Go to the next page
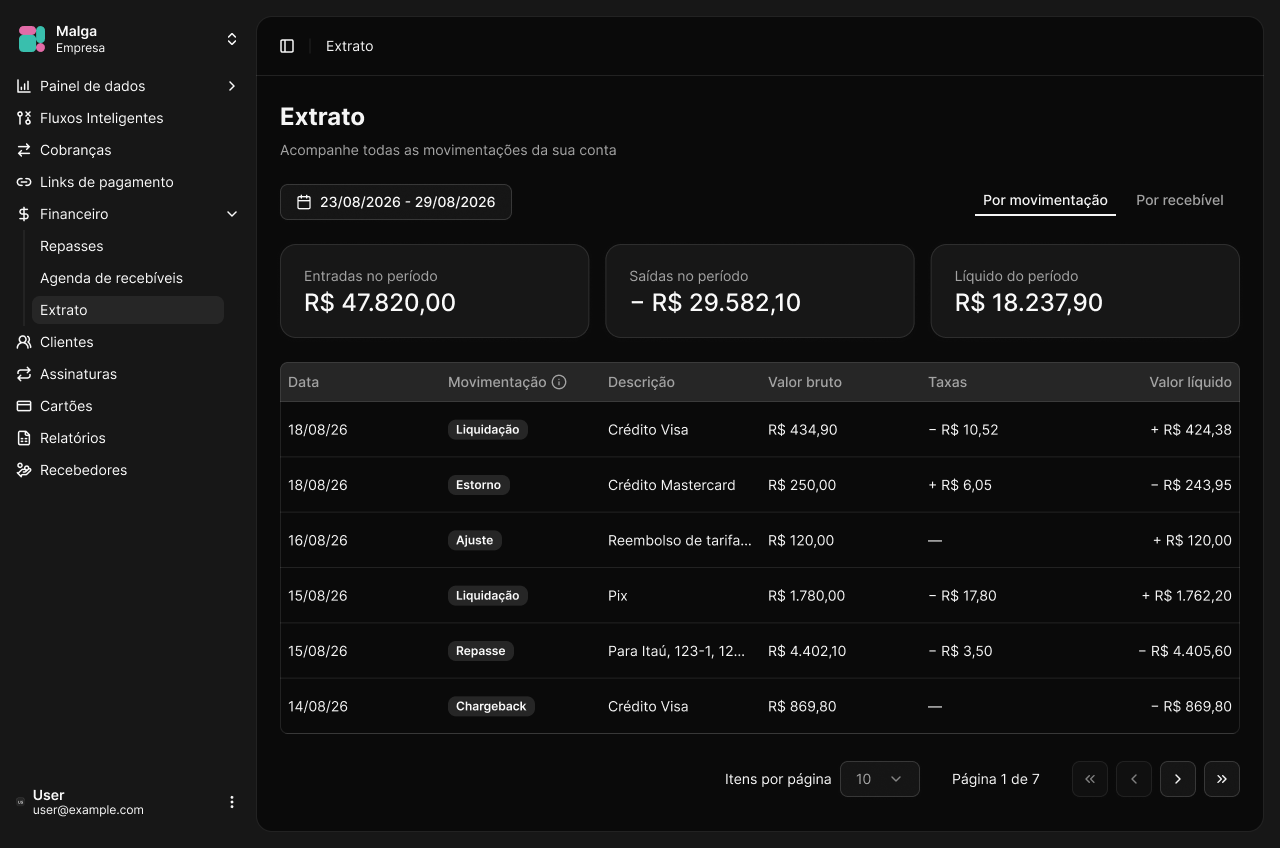Image resolution: width=1280 pixels, height=848 pixels. tap(1178, 779)
